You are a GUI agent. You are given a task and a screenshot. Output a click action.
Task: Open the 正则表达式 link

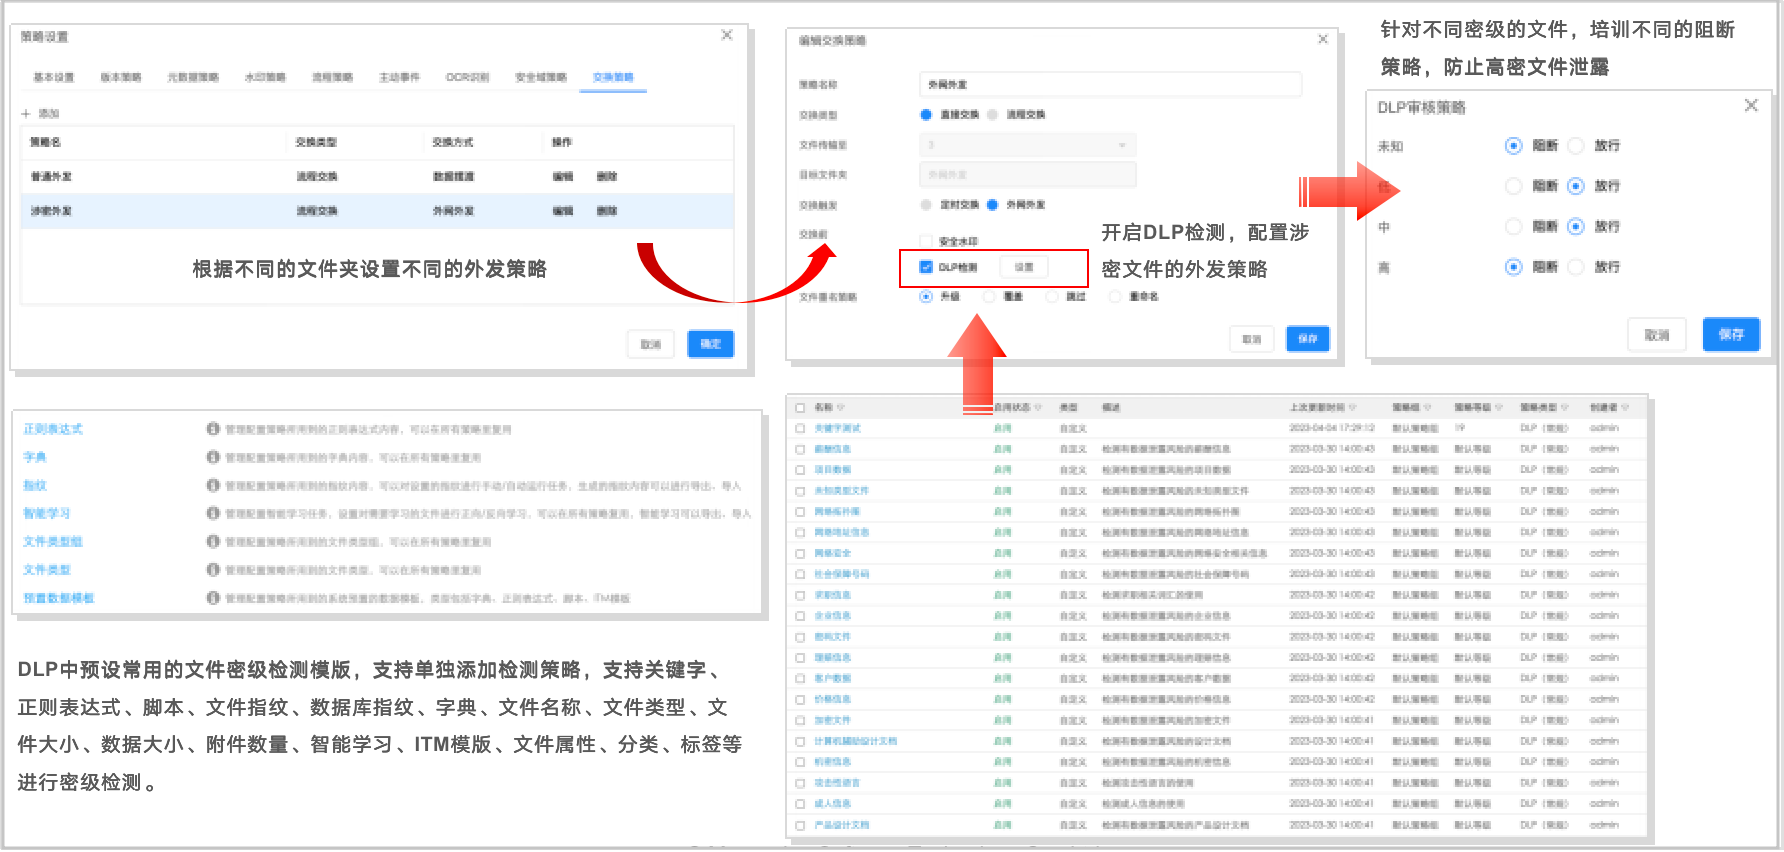pos(53,429)
